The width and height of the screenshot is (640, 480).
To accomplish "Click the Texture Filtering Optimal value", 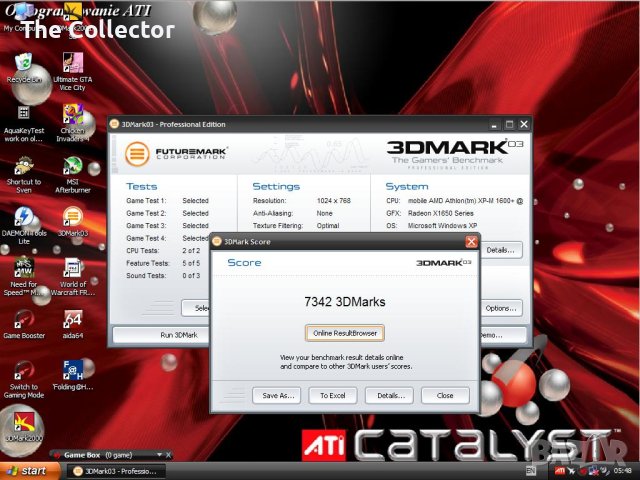I will pyautogui.click(x=328, y=226).
